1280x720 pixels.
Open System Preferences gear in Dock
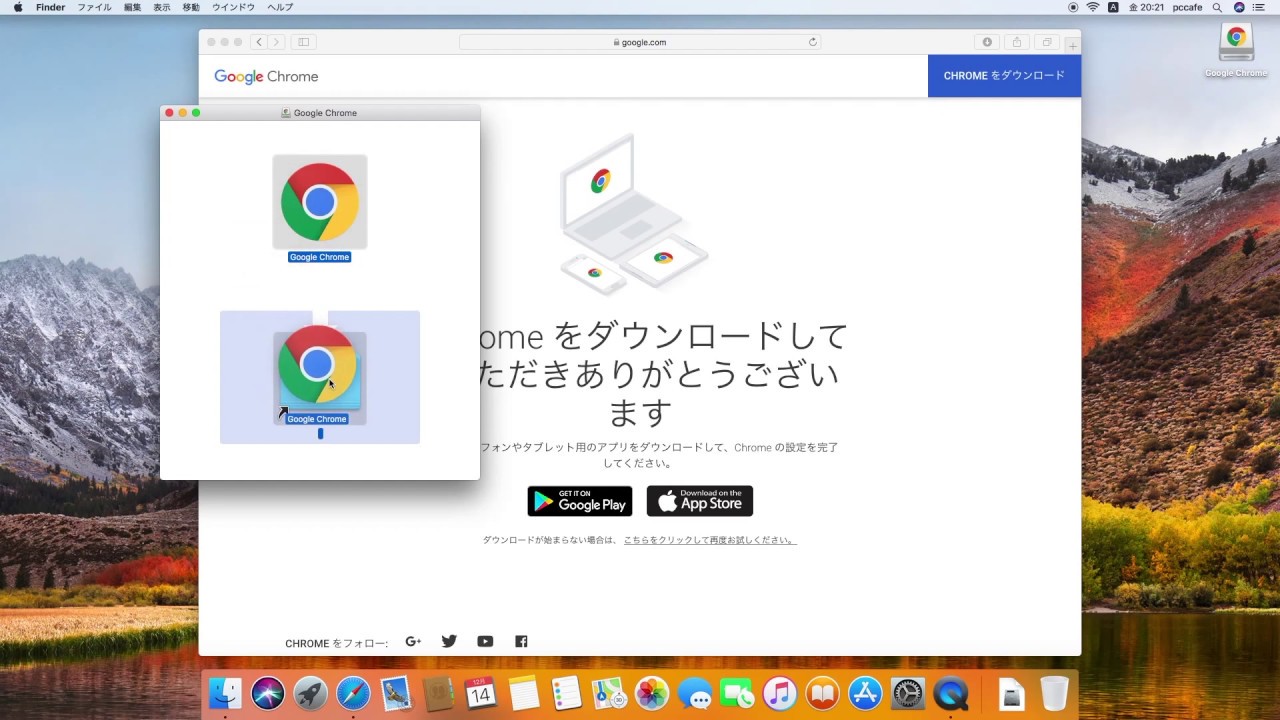click(908, 693)
